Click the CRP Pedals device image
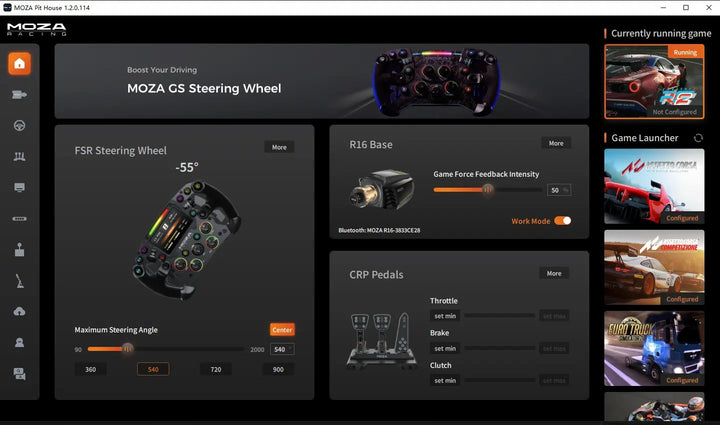Screen dimensions: 720x425 tap(382, 341)
